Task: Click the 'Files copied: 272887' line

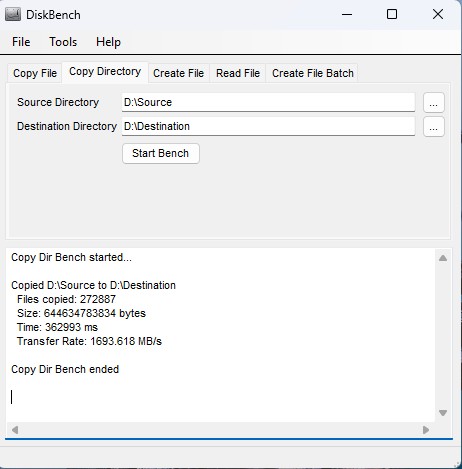Action: coord(66,299)
